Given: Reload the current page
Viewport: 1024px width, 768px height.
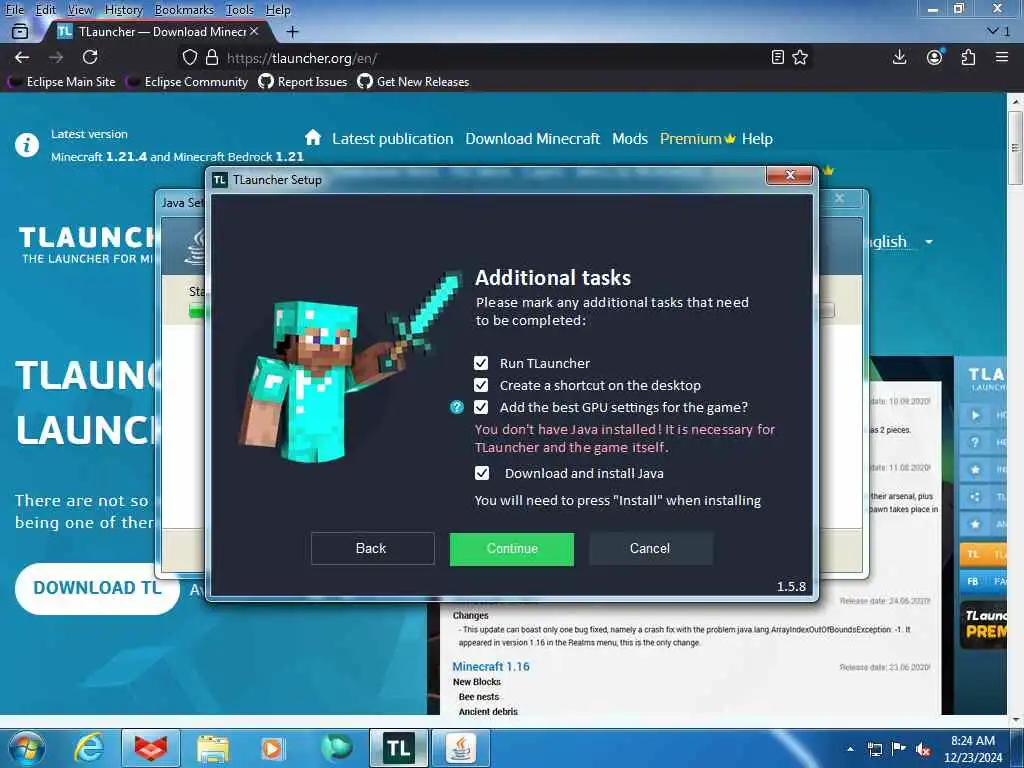Looking at the screenshot, I should [x=90, y=57].
